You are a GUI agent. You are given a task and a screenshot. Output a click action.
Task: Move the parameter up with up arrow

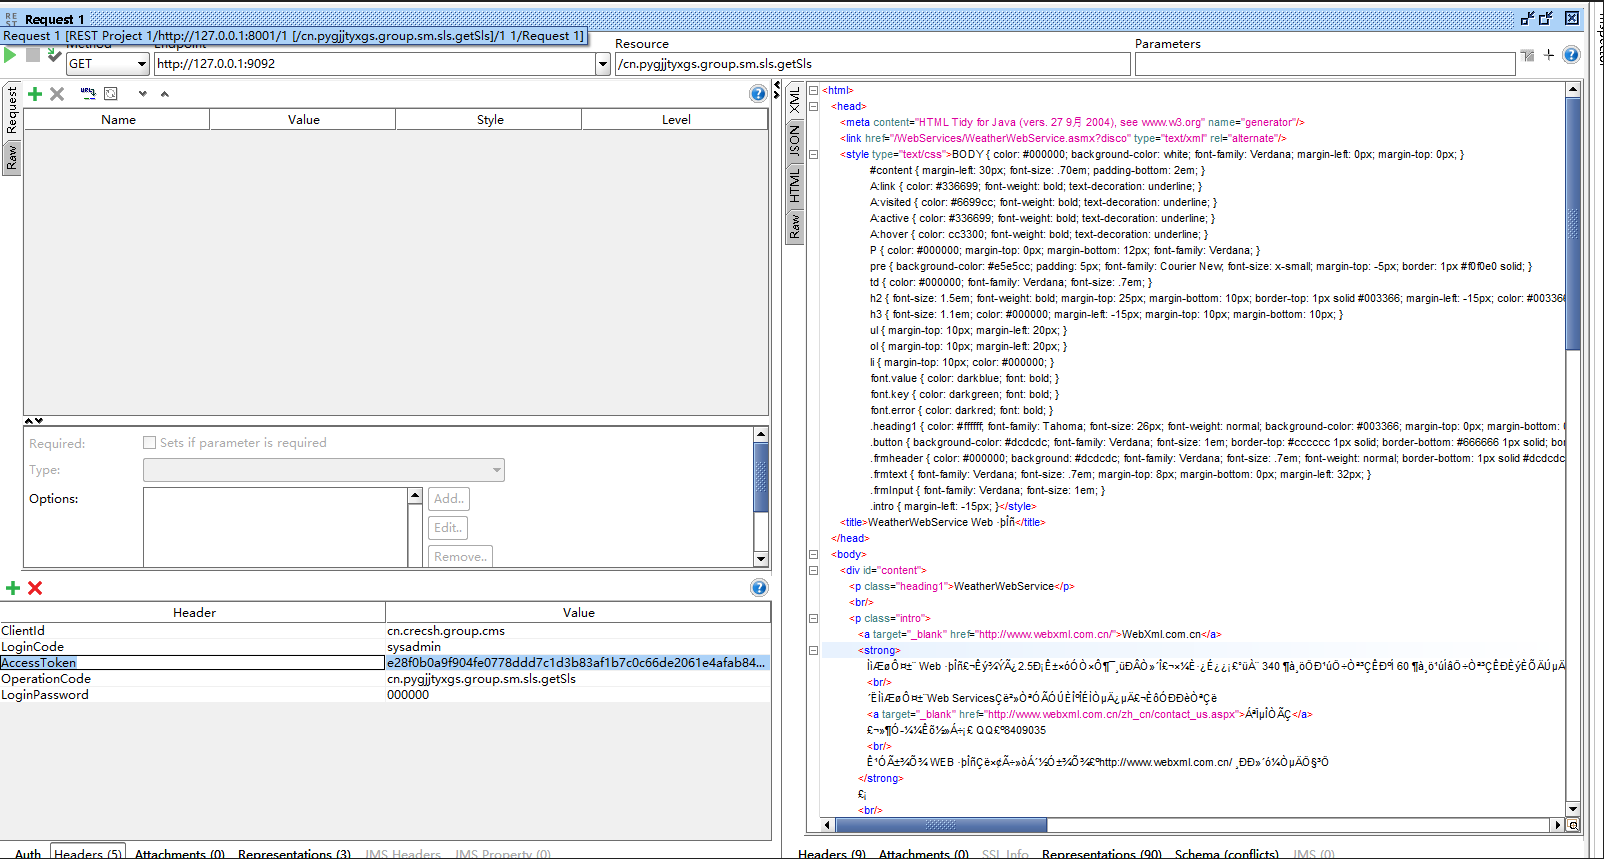[165, 94]
